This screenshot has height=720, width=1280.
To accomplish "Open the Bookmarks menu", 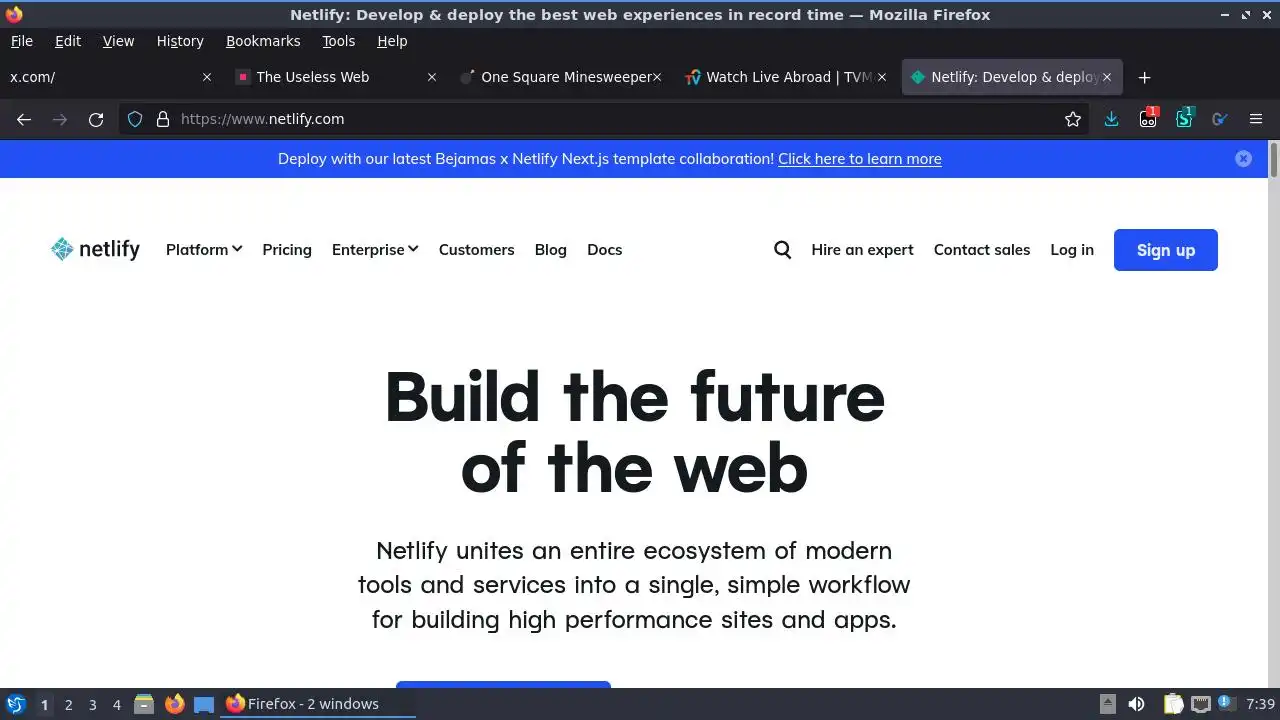I will pos(263,41).
